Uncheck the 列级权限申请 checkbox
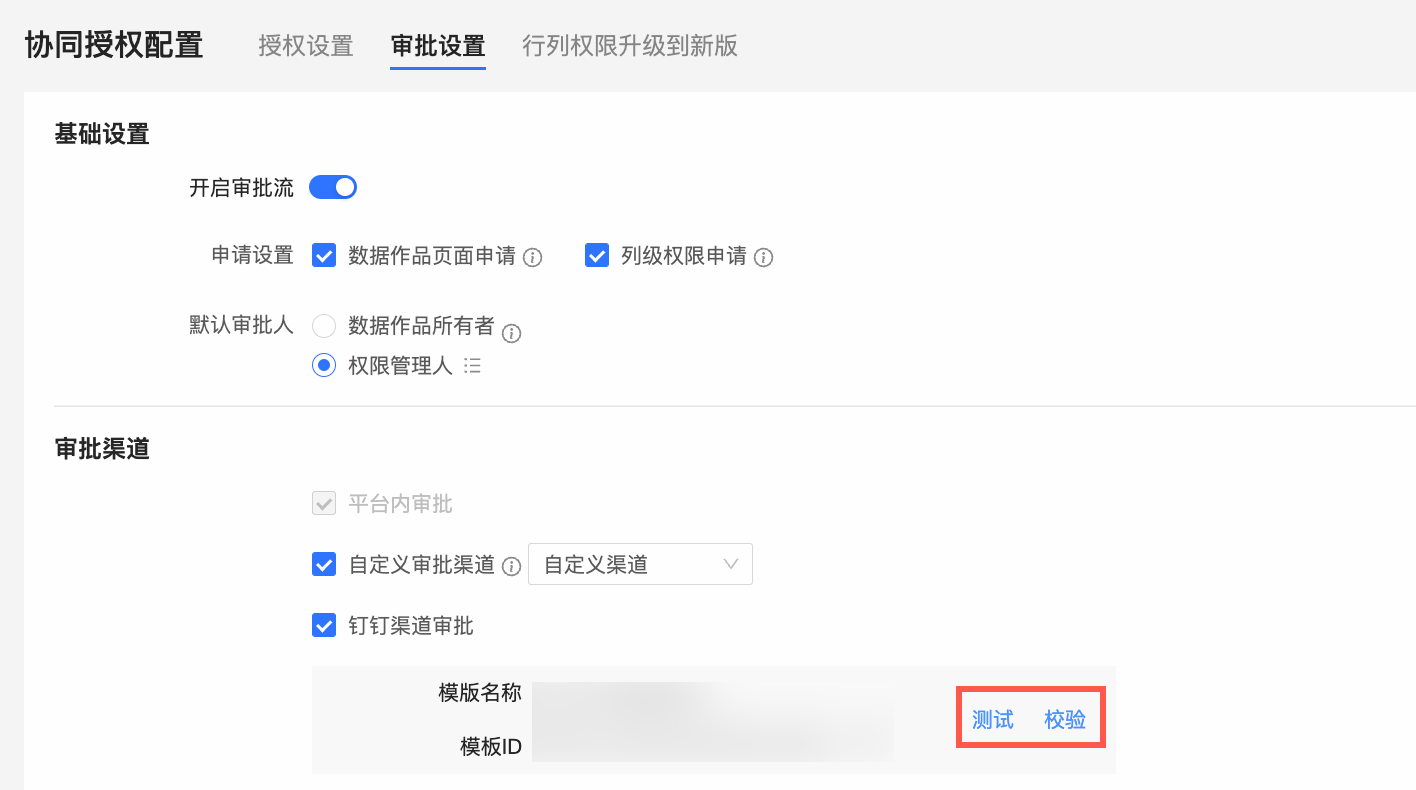 click(597, 256)
